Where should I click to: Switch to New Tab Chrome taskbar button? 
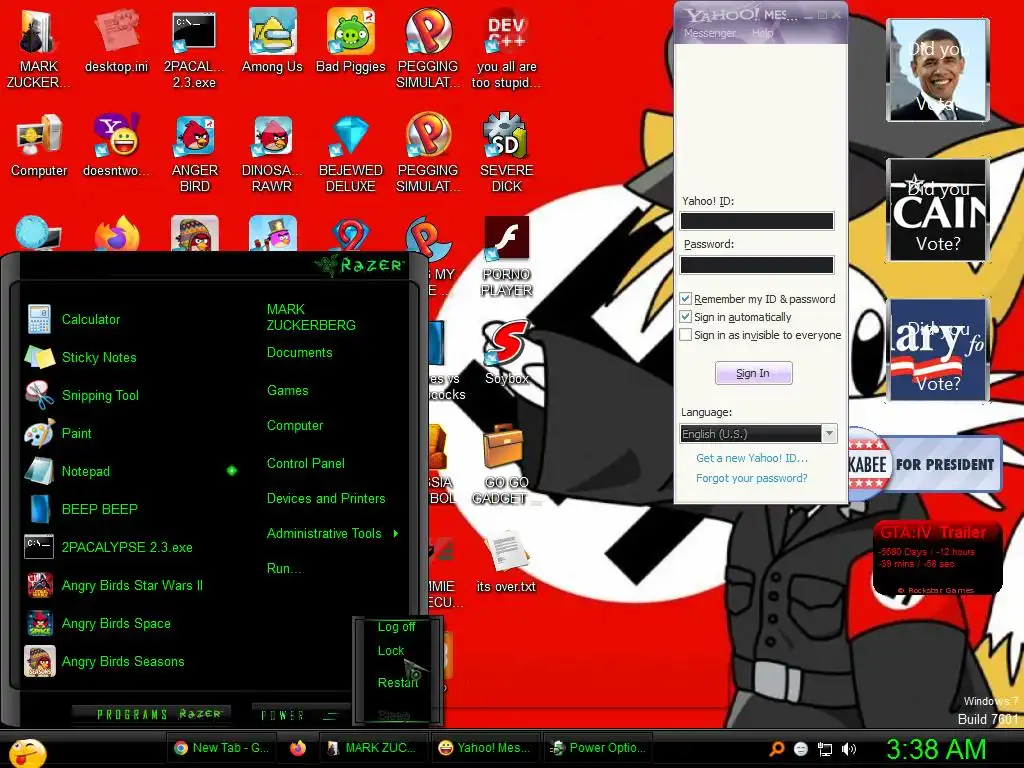tap(221, 748)
